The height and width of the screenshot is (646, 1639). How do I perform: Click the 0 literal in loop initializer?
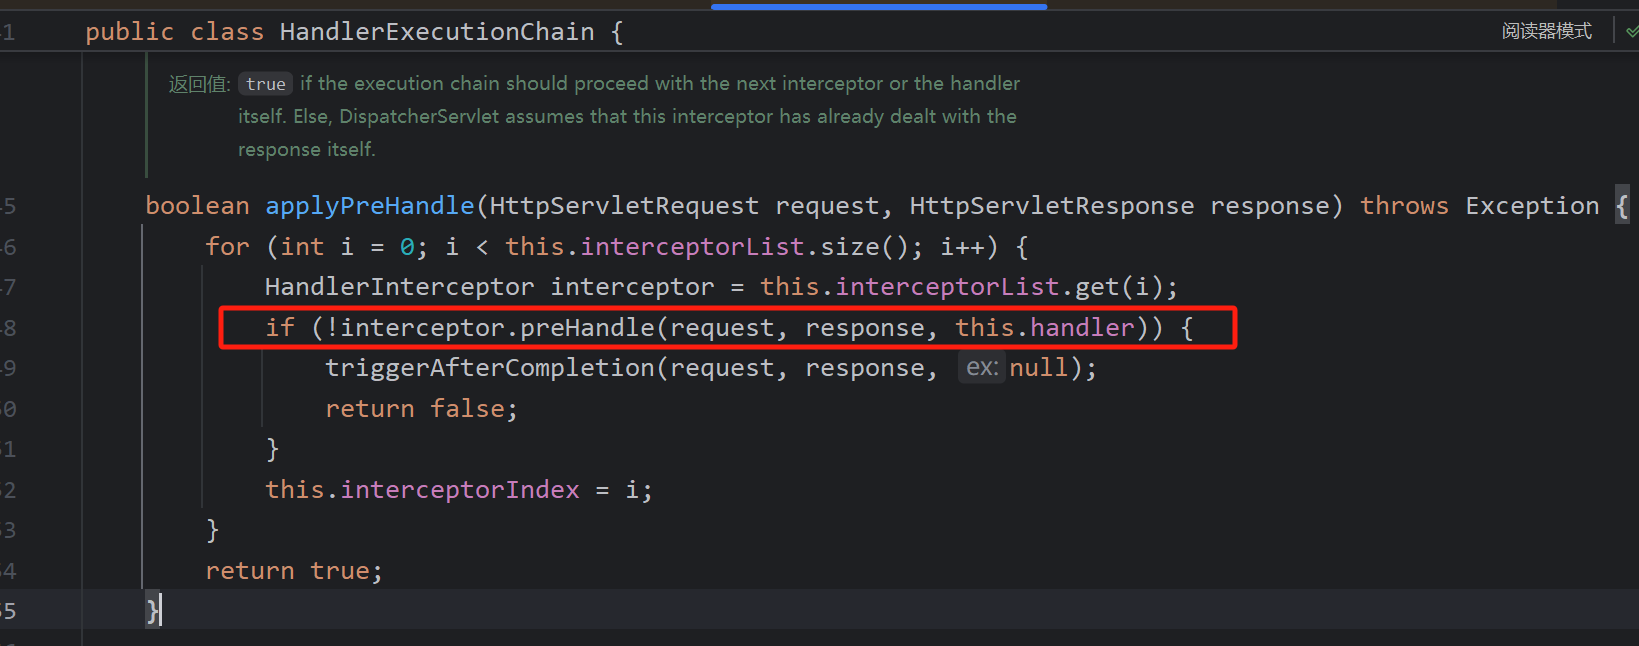[407, 247]
